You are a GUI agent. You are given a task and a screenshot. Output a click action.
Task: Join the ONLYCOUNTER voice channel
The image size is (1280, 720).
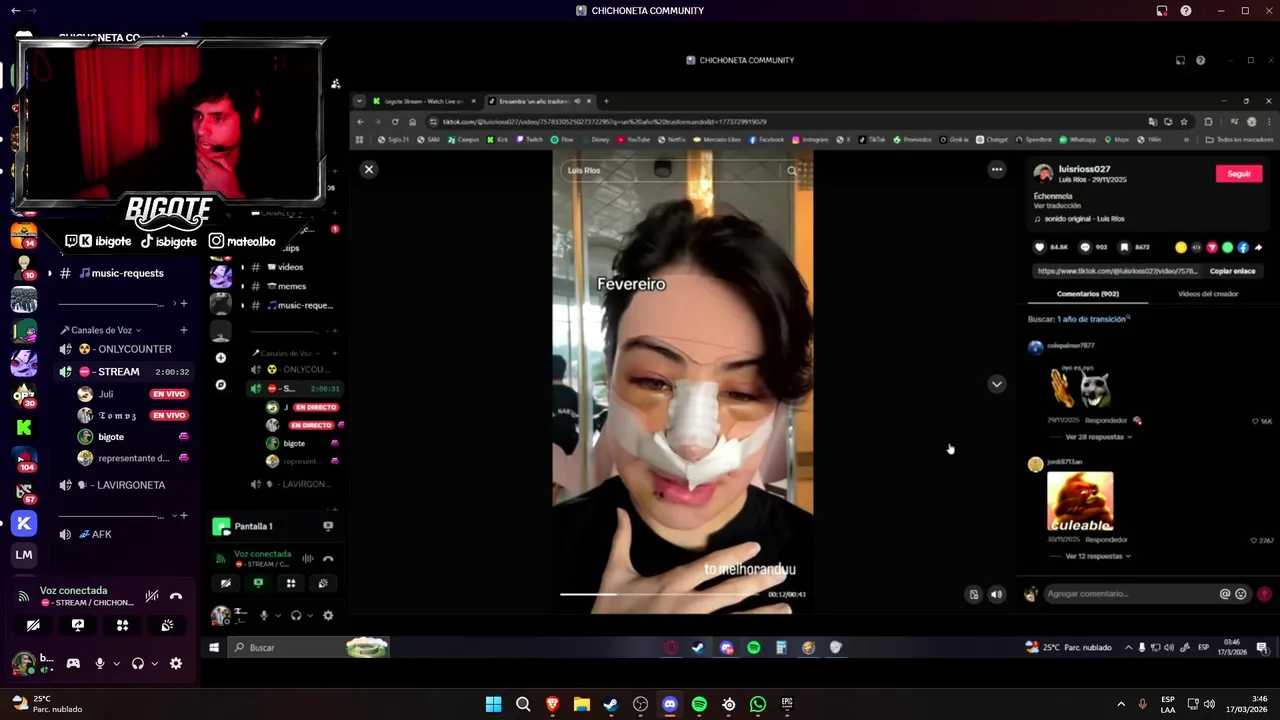(123, 349)
